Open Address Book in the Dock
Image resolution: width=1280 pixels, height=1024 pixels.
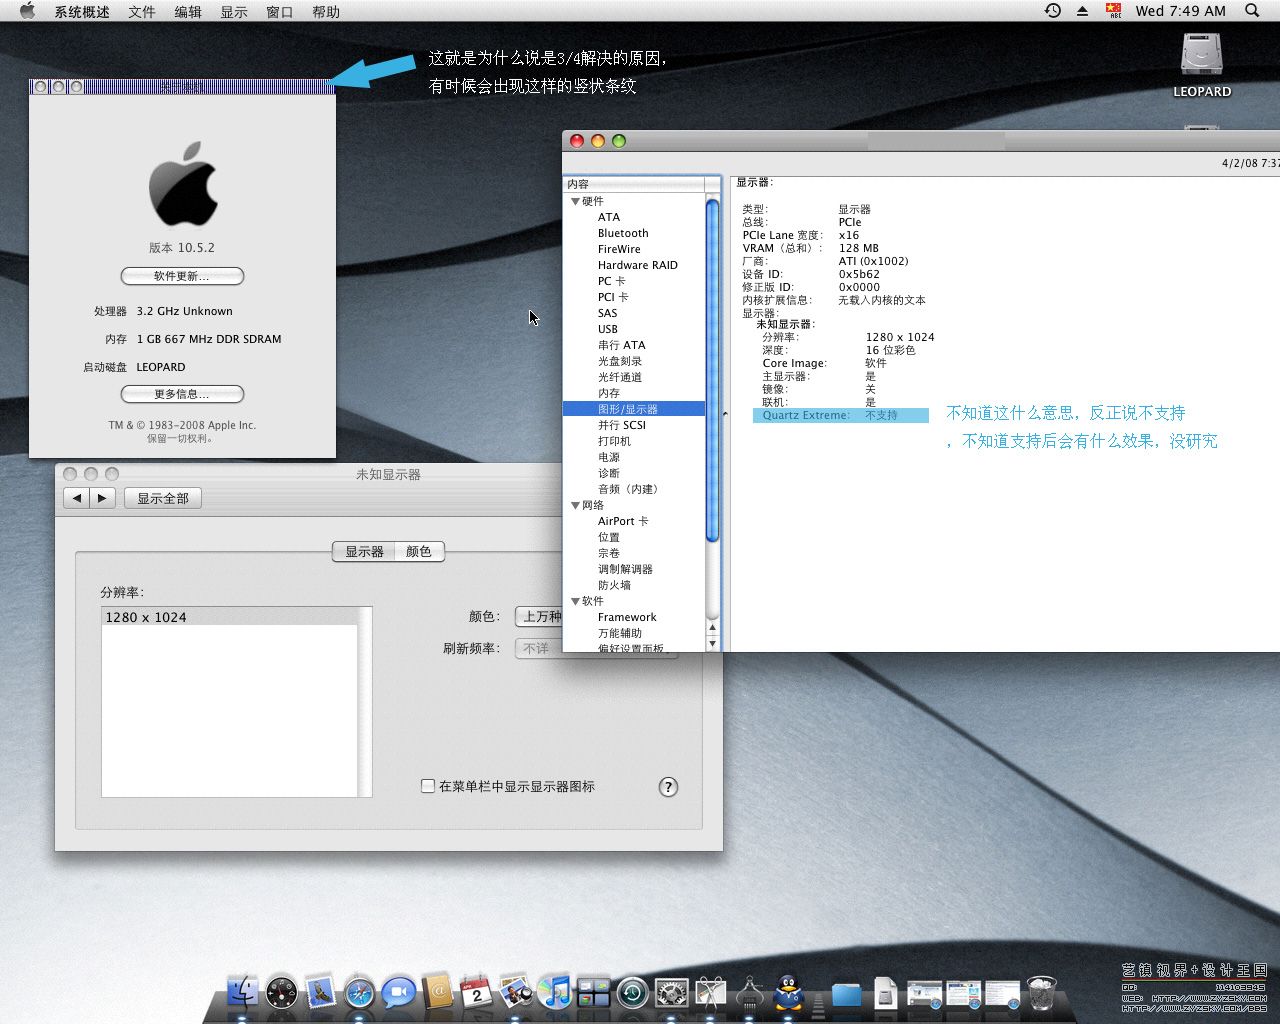click(x=437, y=992)
